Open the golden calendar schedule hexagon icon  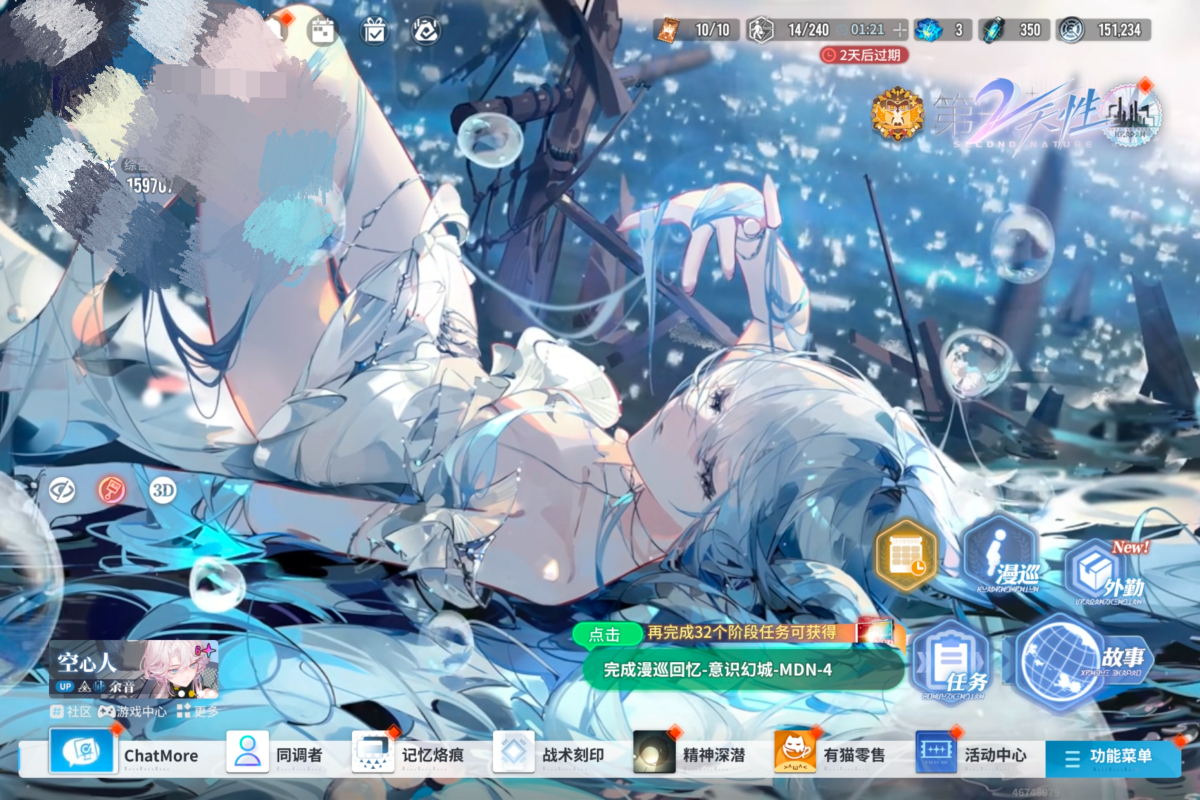click(x=906, y=556)
